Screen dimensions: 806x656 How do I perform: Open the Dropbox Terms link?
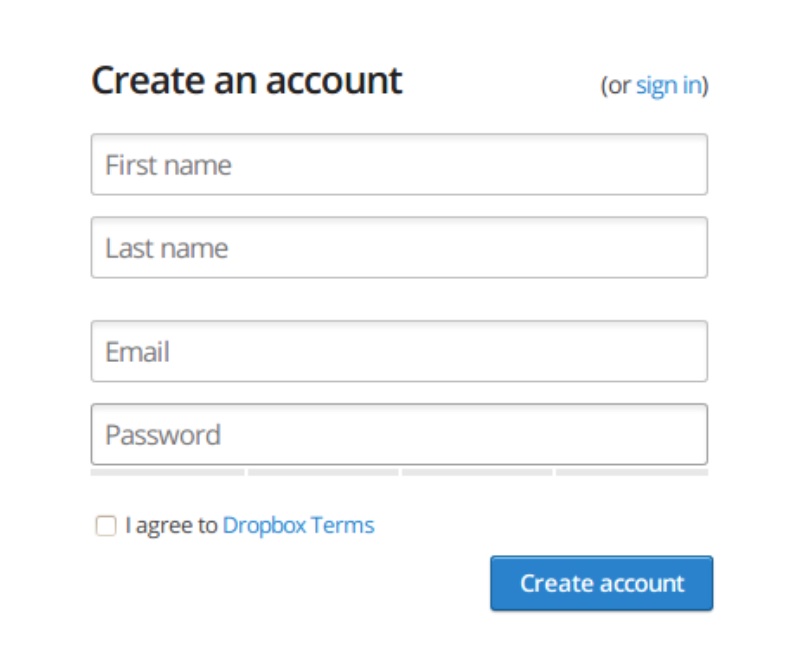pos(298,525)
